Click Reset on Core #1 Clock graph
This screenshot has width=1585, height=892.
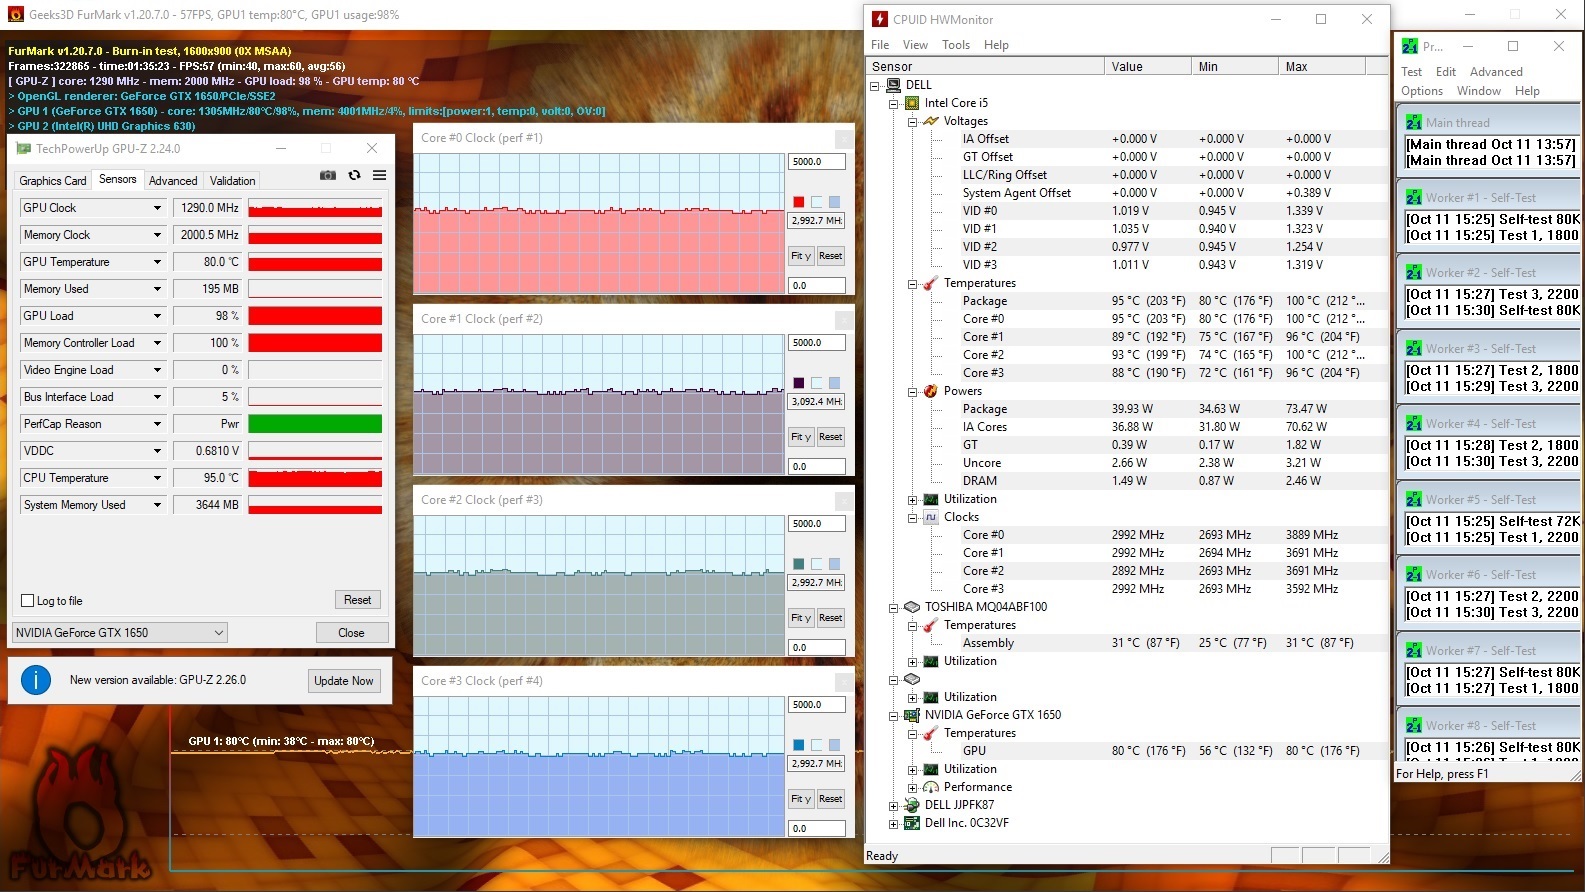coord(830,437)
